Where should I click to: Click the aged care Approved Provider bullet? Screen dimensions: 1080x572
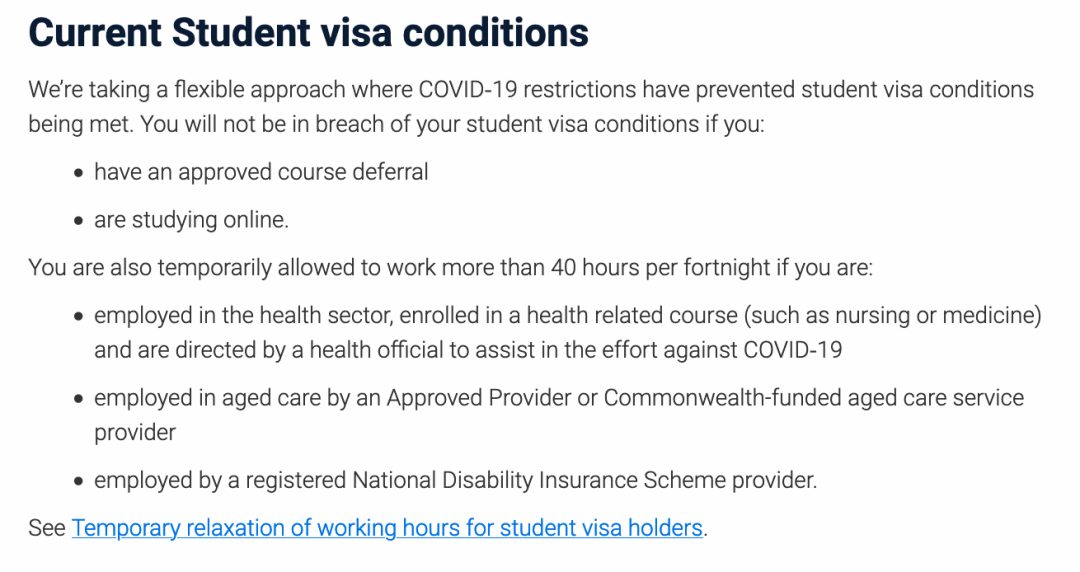click(x=559, y=415)
